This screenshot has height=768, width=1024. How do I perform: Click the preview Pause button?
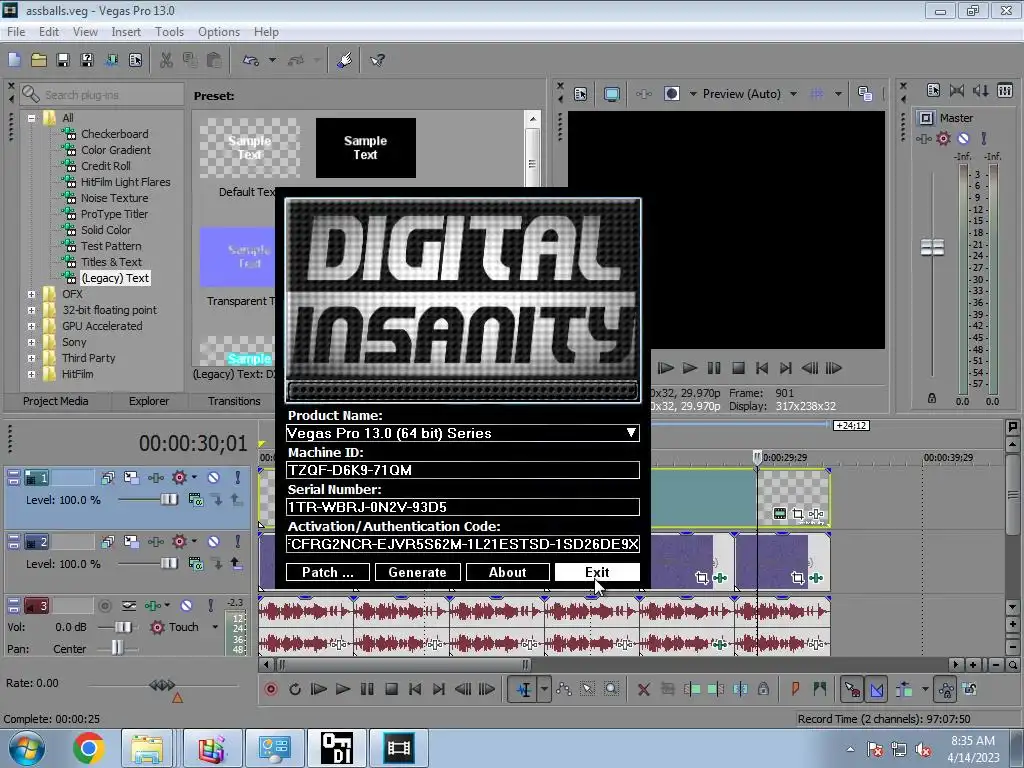(714, 368)
